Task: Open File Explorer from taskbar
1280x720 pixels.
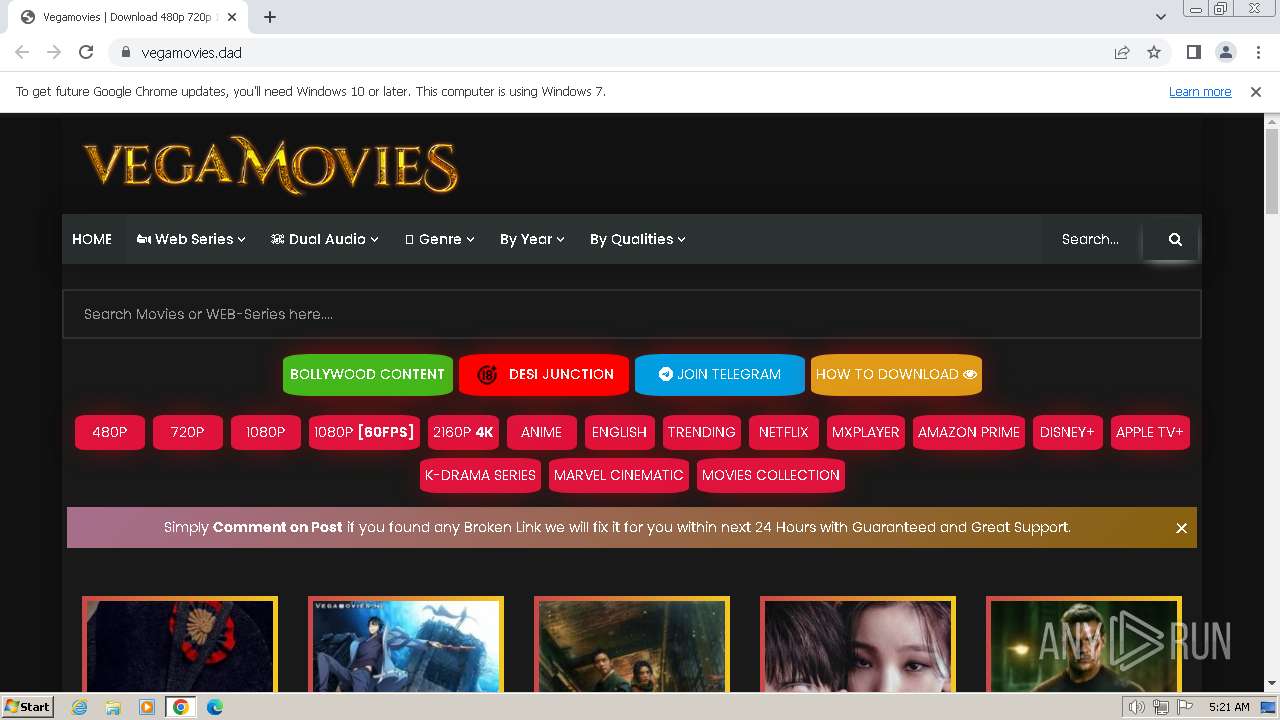Action: click(113, 707)
